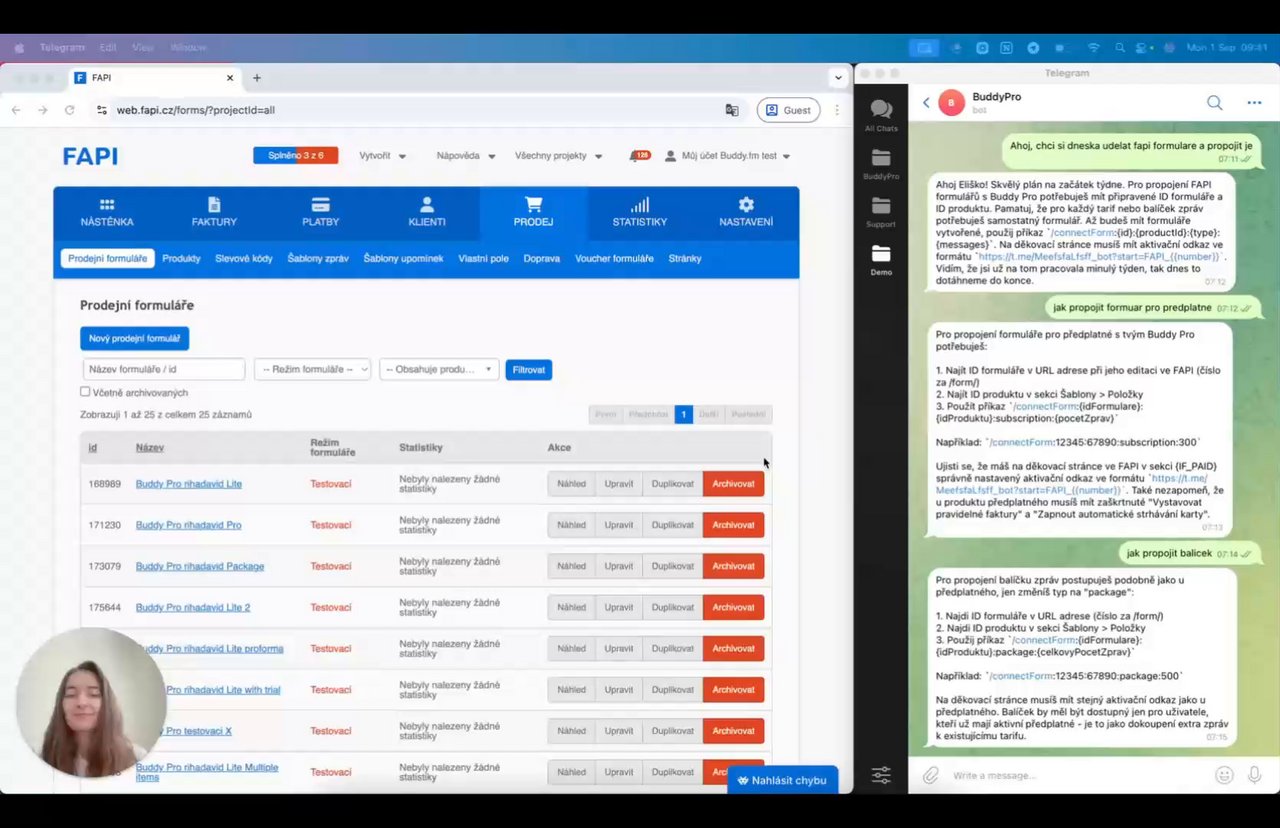
Task: Click the browser translate page icon
Action: (732, 110)
